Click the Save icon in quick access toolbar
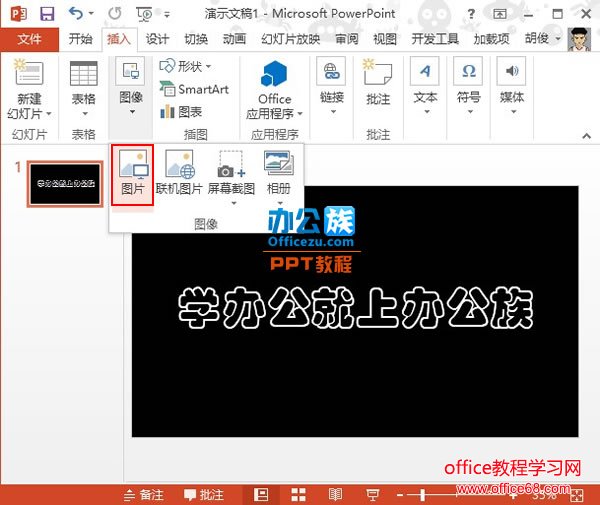This screenshot has width=600, height=505. (x=47, y=14)
